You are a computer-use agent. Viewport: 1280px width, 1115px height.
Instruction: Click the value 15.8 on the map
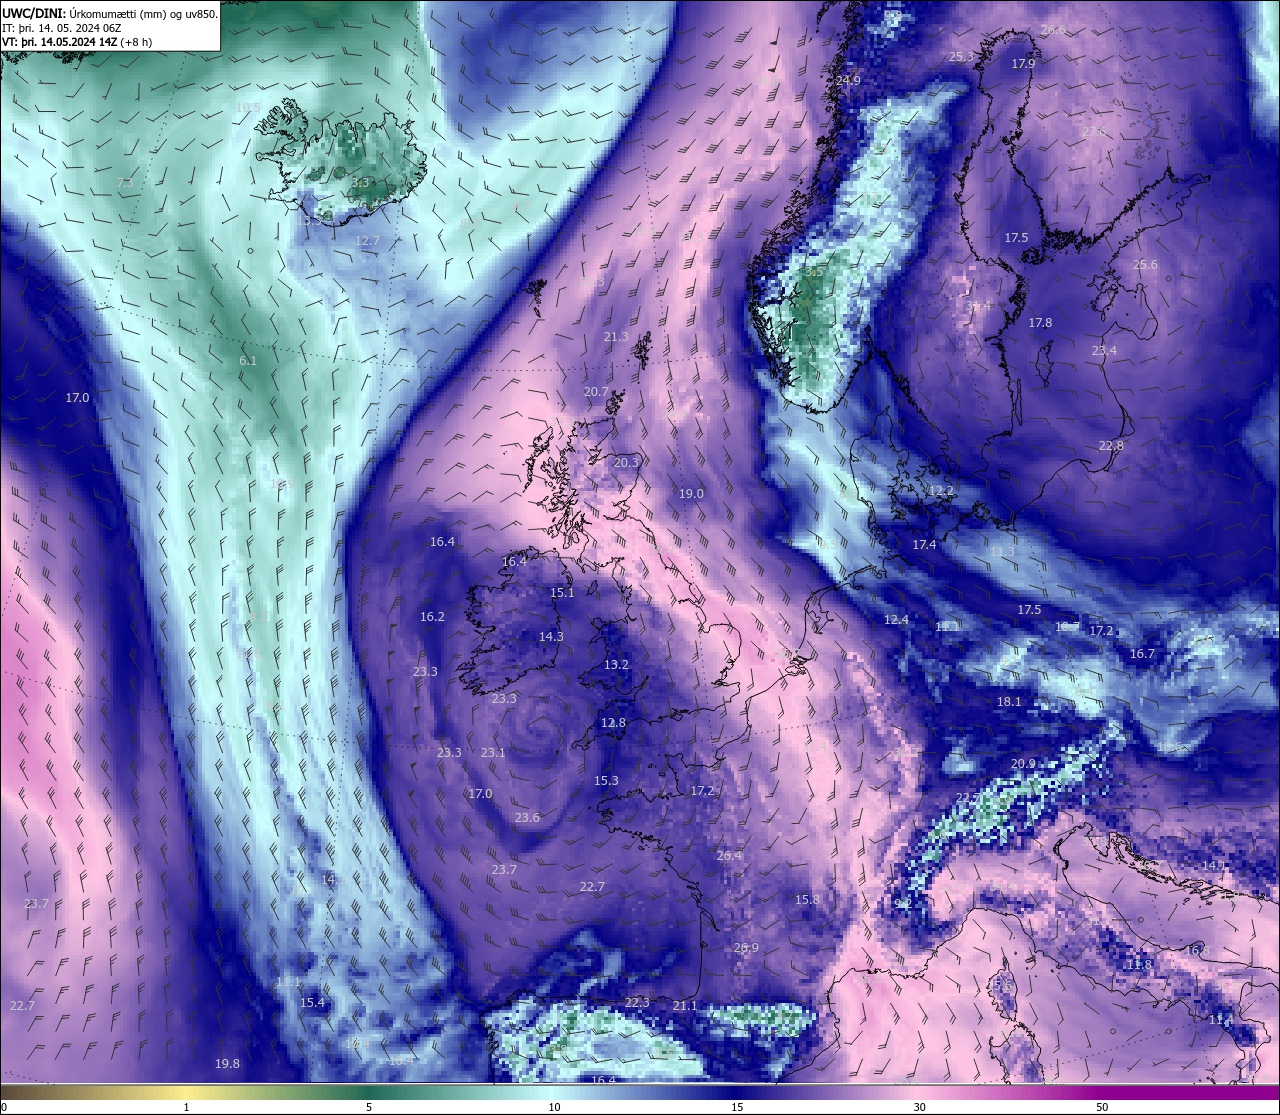[807, 900]
